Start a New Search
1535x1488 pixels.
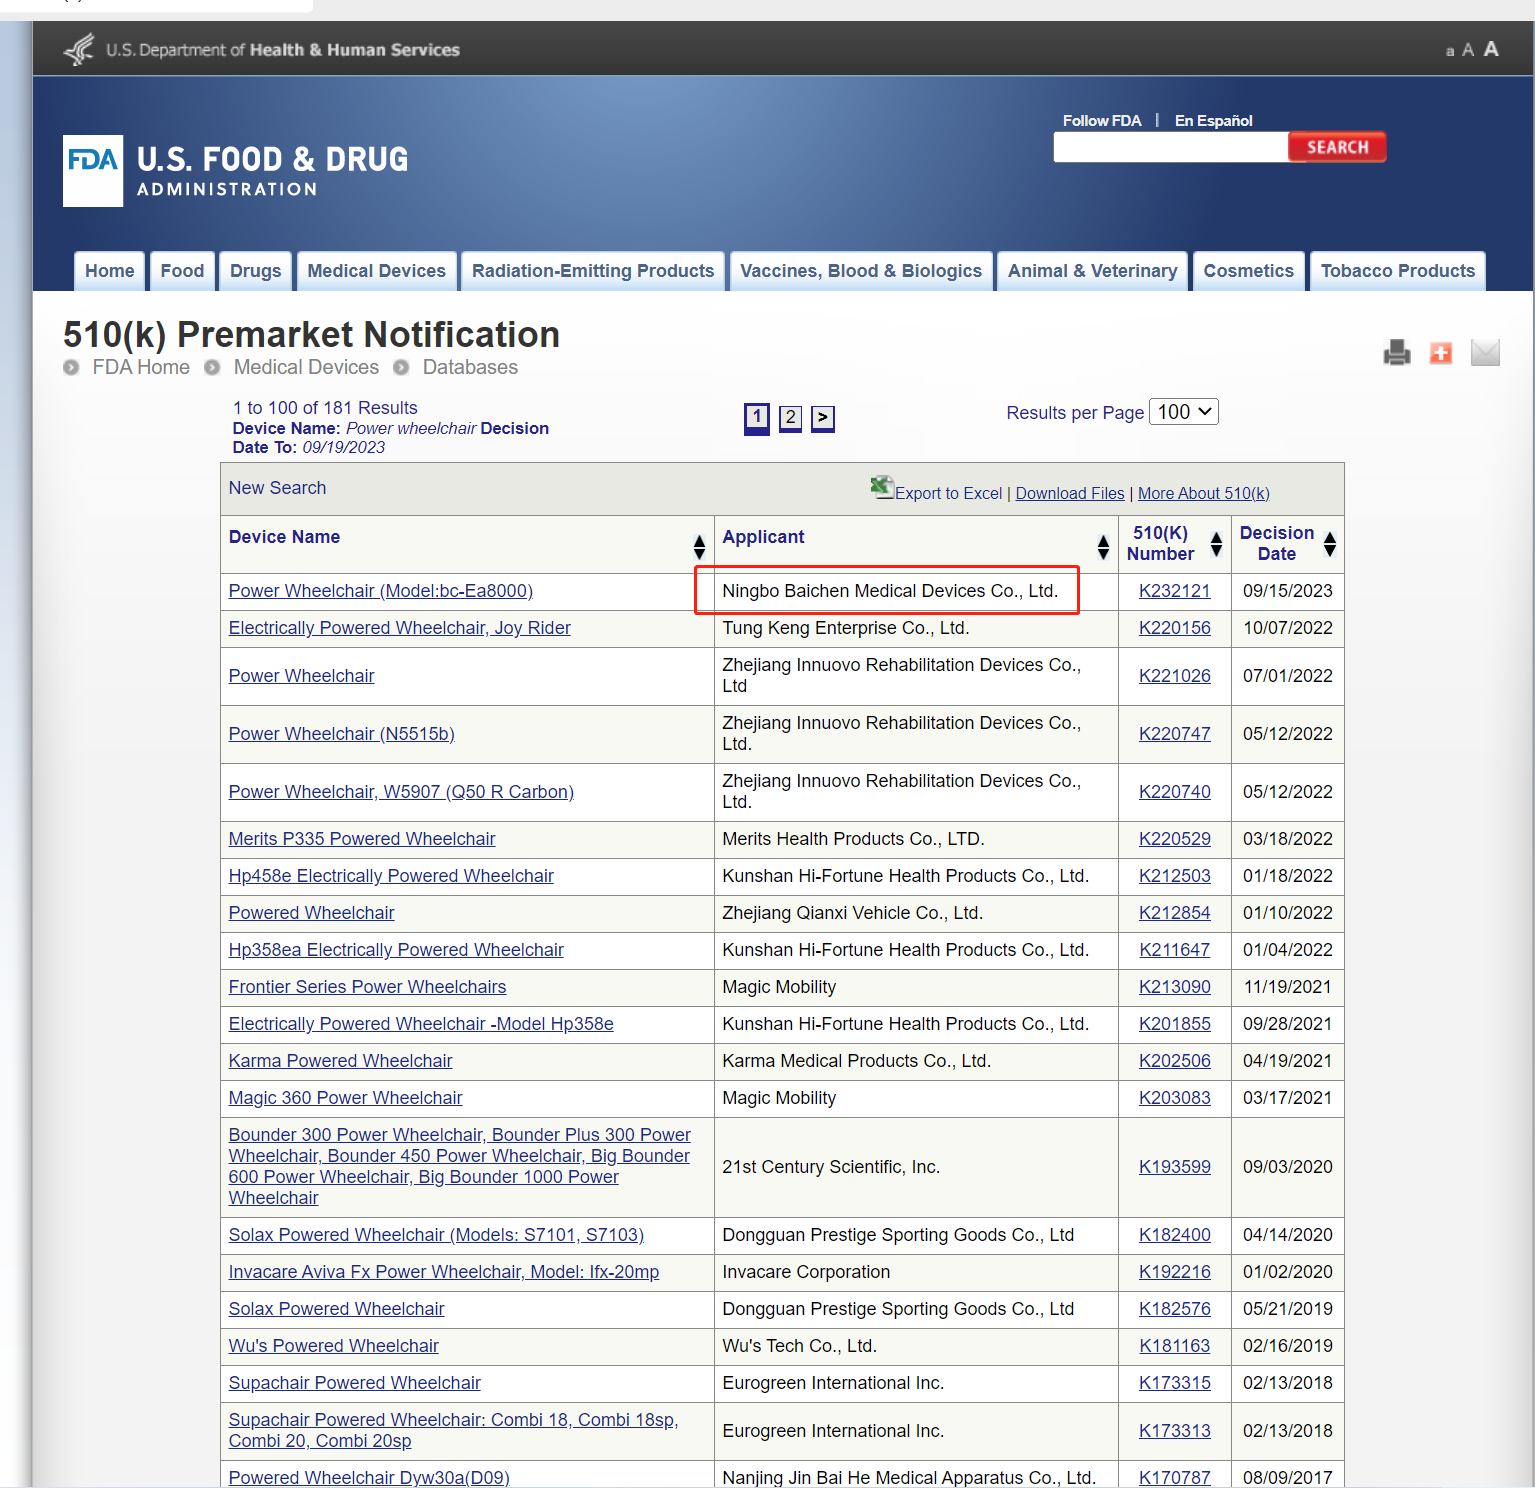(x=278, y=488)
